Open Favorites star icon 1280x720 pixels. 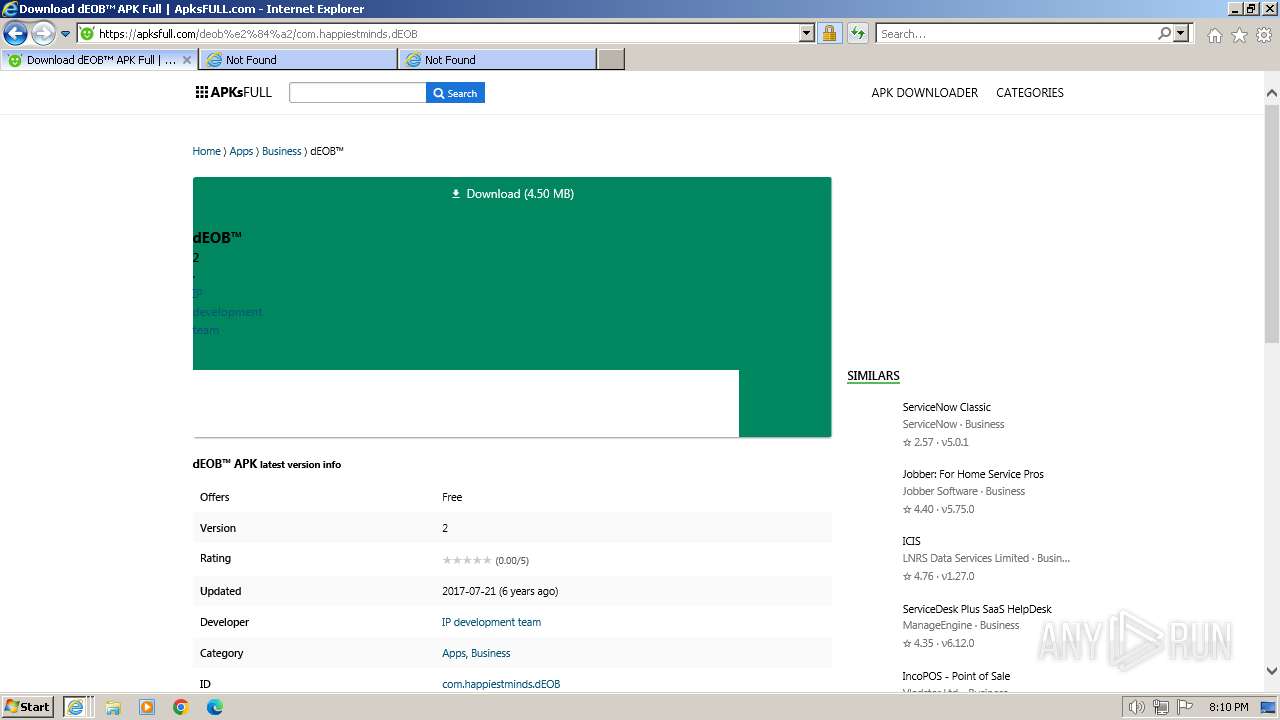(x=1239, y=35)
